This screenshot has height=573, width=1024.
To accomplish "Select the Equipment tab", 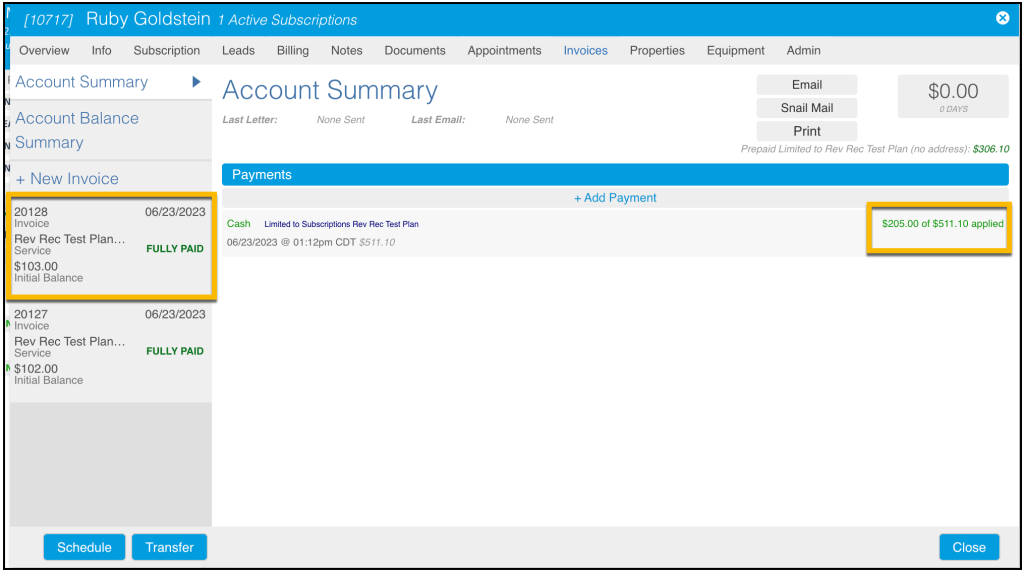I will (x=735, y=50).
